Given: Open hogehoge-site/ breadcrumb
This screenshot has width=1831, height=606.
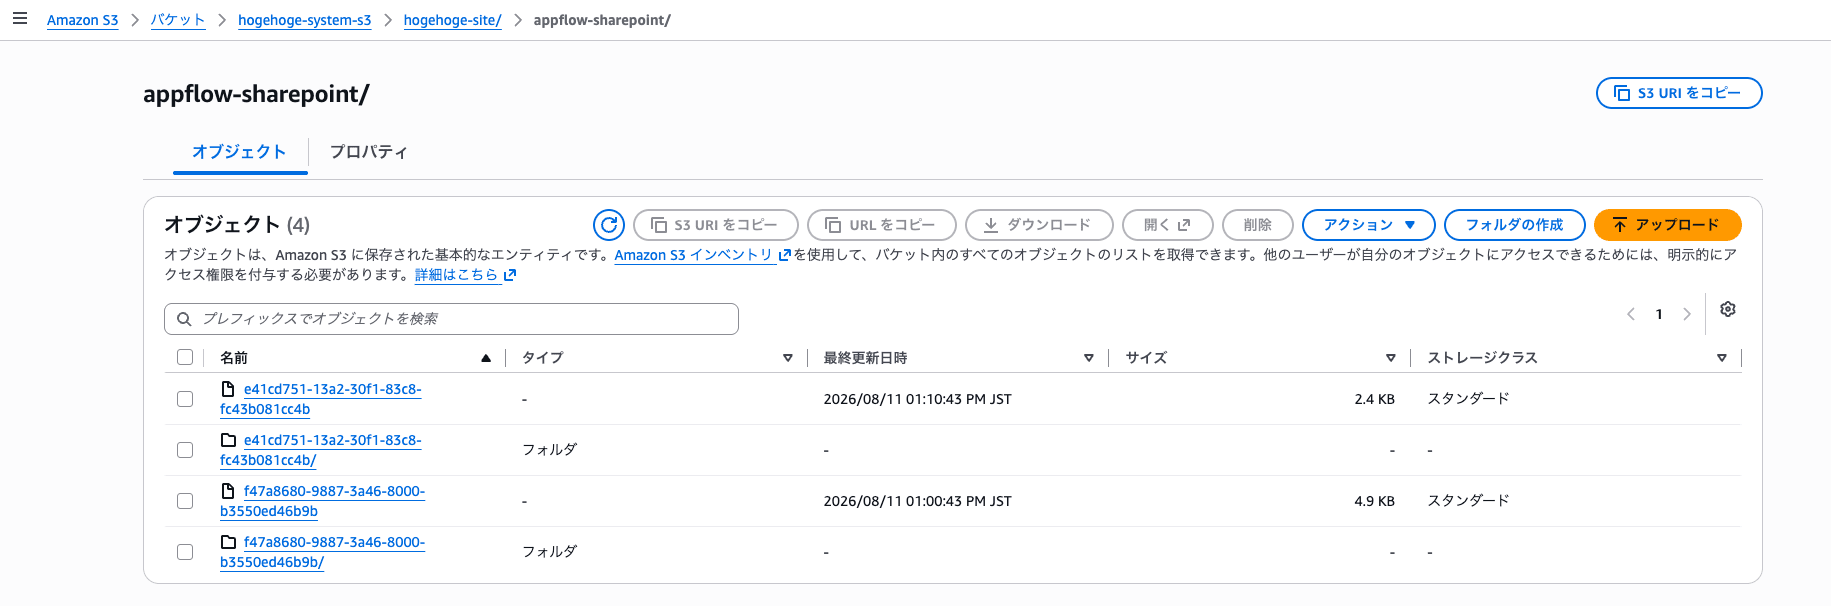Looking at the screenshot, I should point(453,20).
